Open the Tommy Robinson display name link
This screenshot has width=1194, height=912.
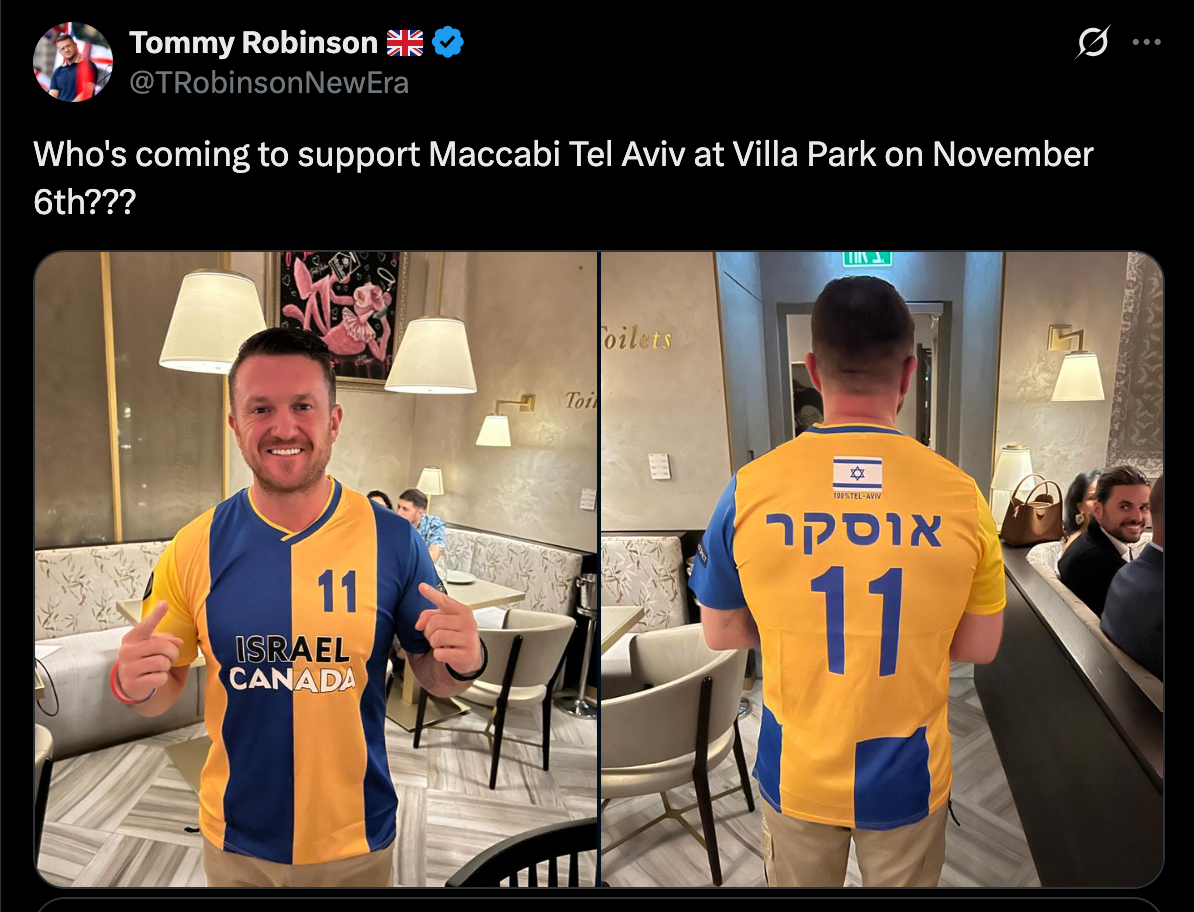pos(253,43)
